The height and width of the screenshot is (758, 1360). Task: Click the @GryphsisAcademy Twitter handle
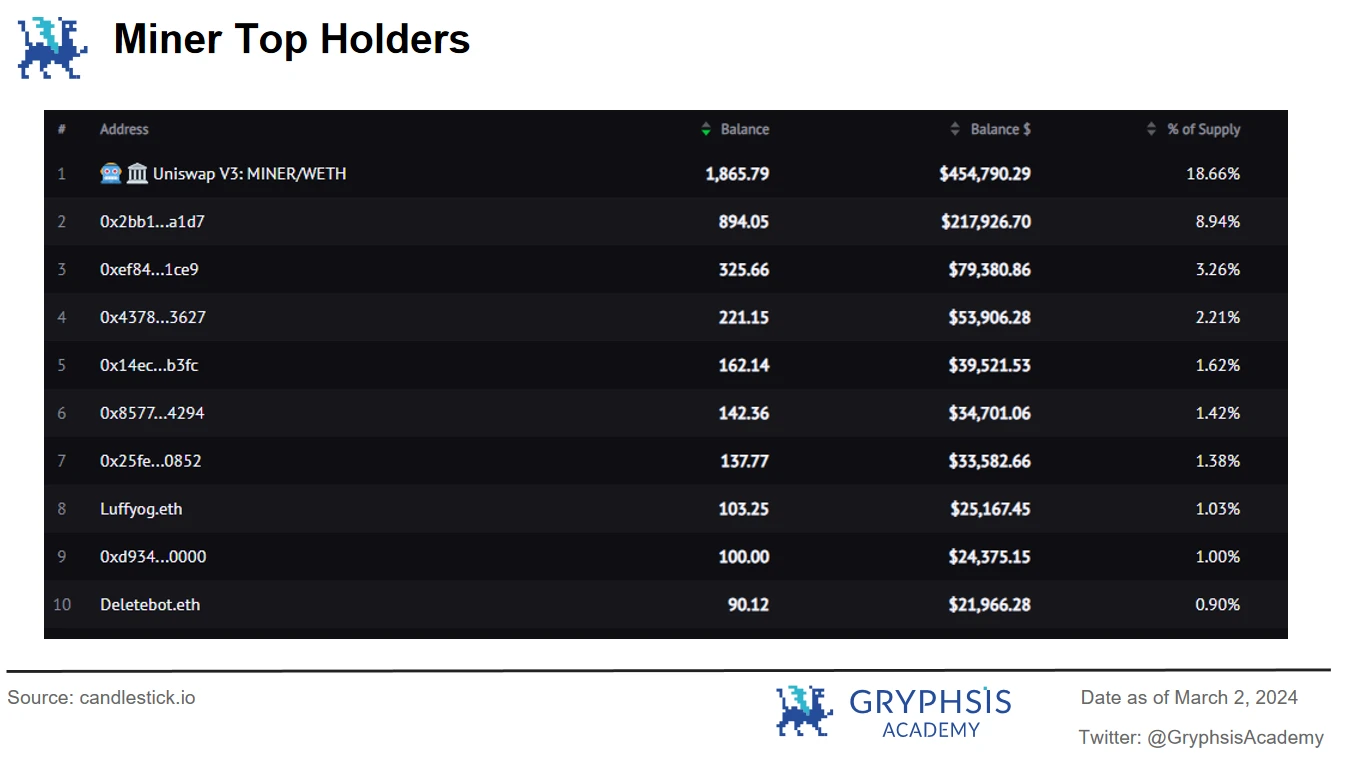click(x=1235, y=738)
